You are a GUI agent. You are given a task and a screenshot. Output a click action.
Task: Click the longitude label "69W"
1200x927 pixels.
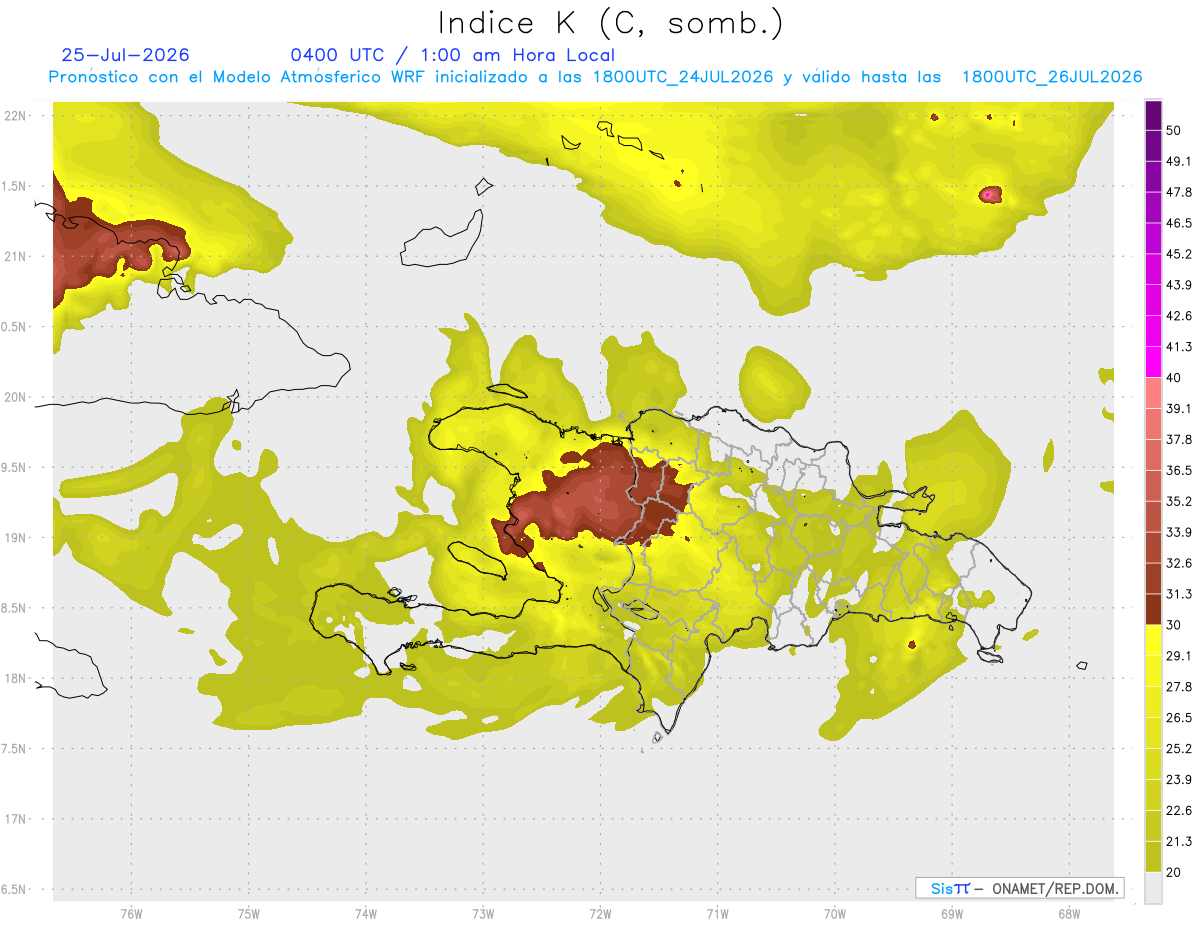coord(952,914)
